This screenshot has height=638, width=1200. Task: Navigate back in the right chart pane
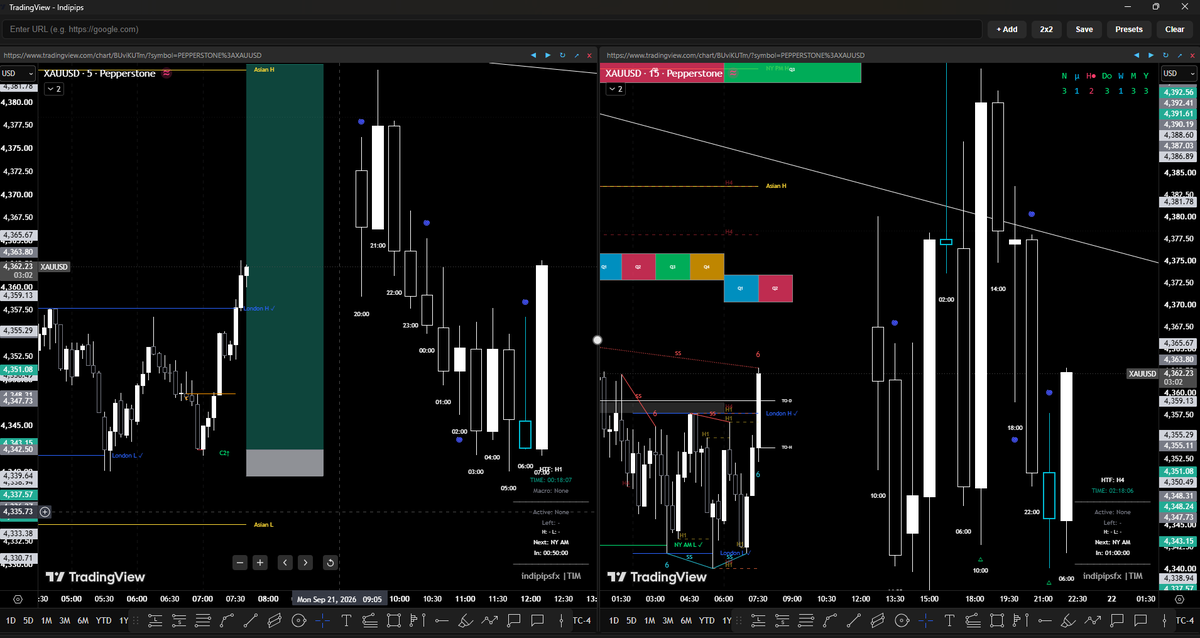pyautogui.click(x=1136, y=55)
